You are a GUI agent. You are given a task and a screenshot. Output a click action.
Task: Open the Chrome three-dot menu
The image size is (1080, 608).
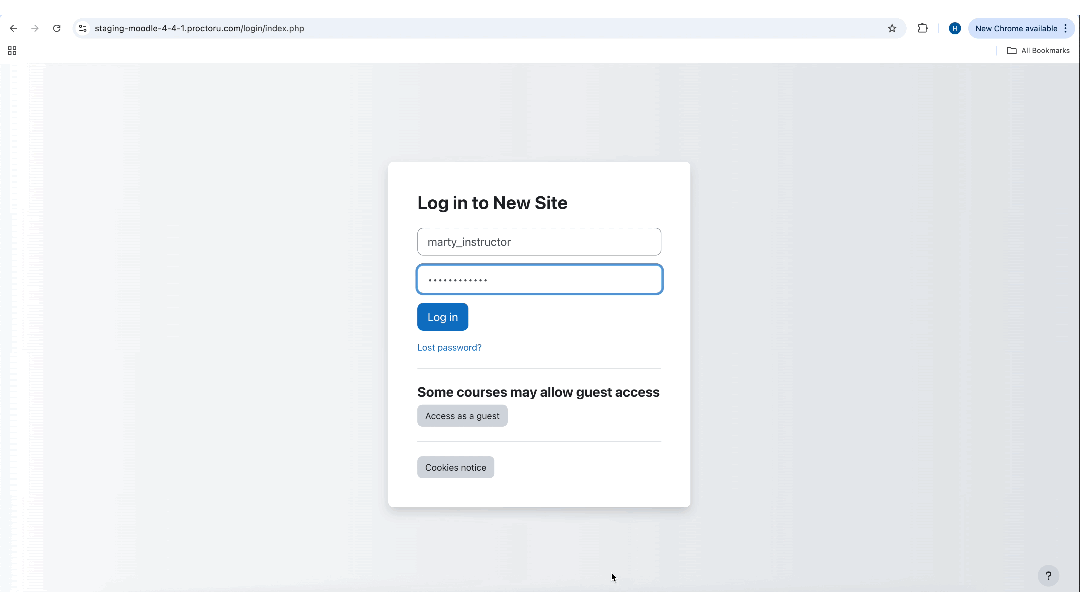tap(1066, 28)
